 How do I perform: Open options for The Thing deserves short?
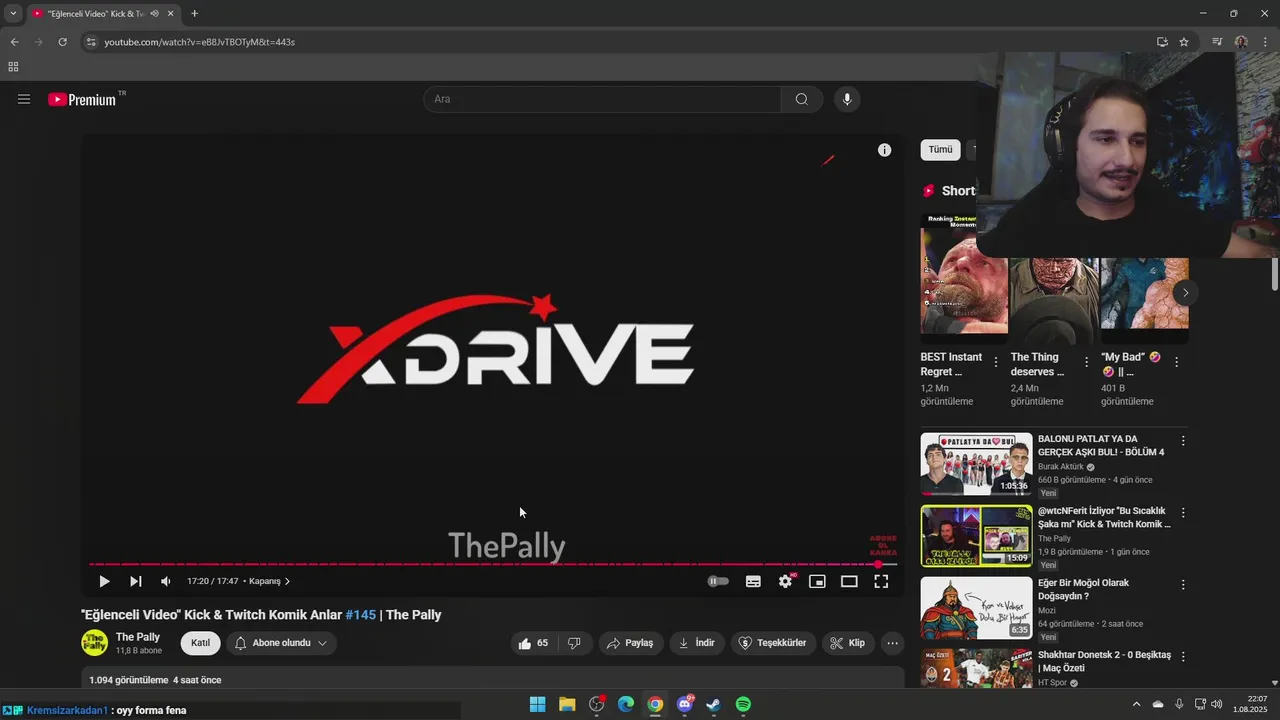click(1086, 362)
